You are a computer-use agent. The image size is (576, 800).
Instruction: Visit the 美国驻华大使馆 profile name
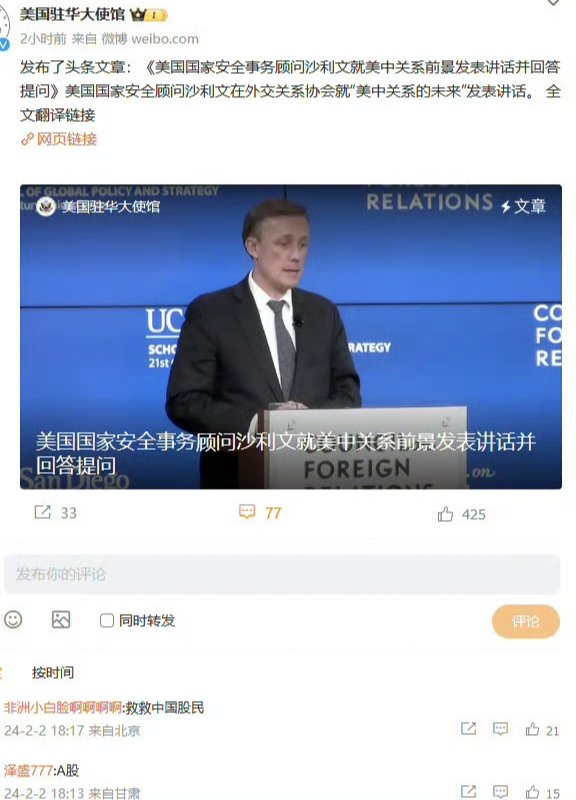(72, 14)
